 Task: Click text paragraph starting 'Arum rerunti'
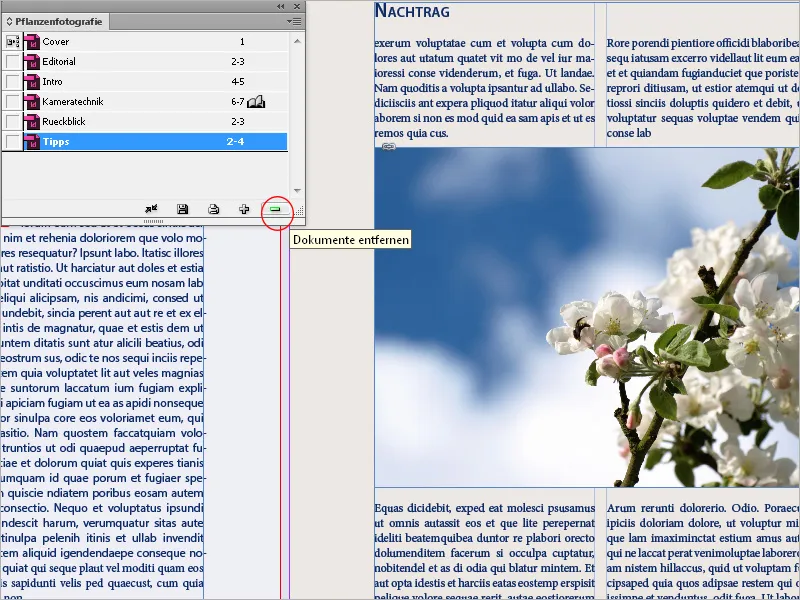[703, 551]
